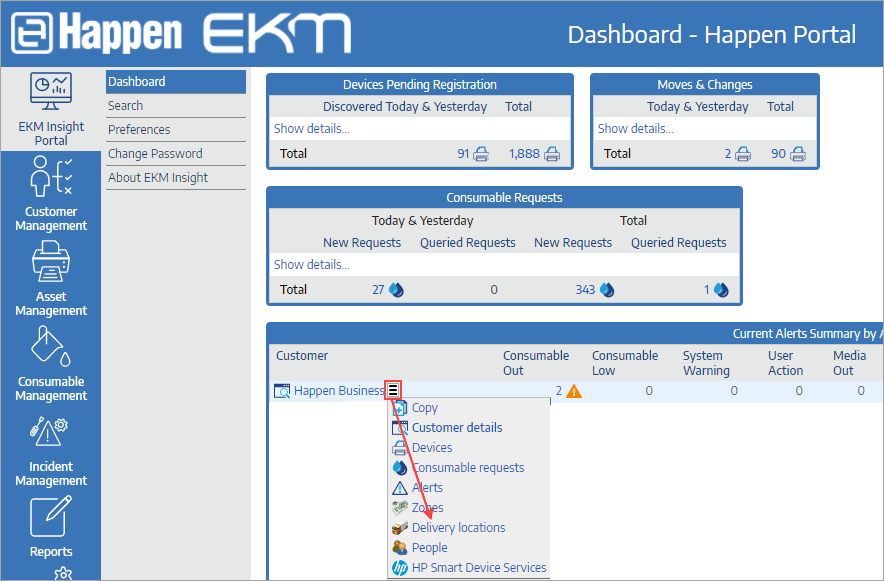The width and height of the screenshot is (884, 581).
Task: Click the printer icon beside 1,888
Action: (x=552, y=154)
